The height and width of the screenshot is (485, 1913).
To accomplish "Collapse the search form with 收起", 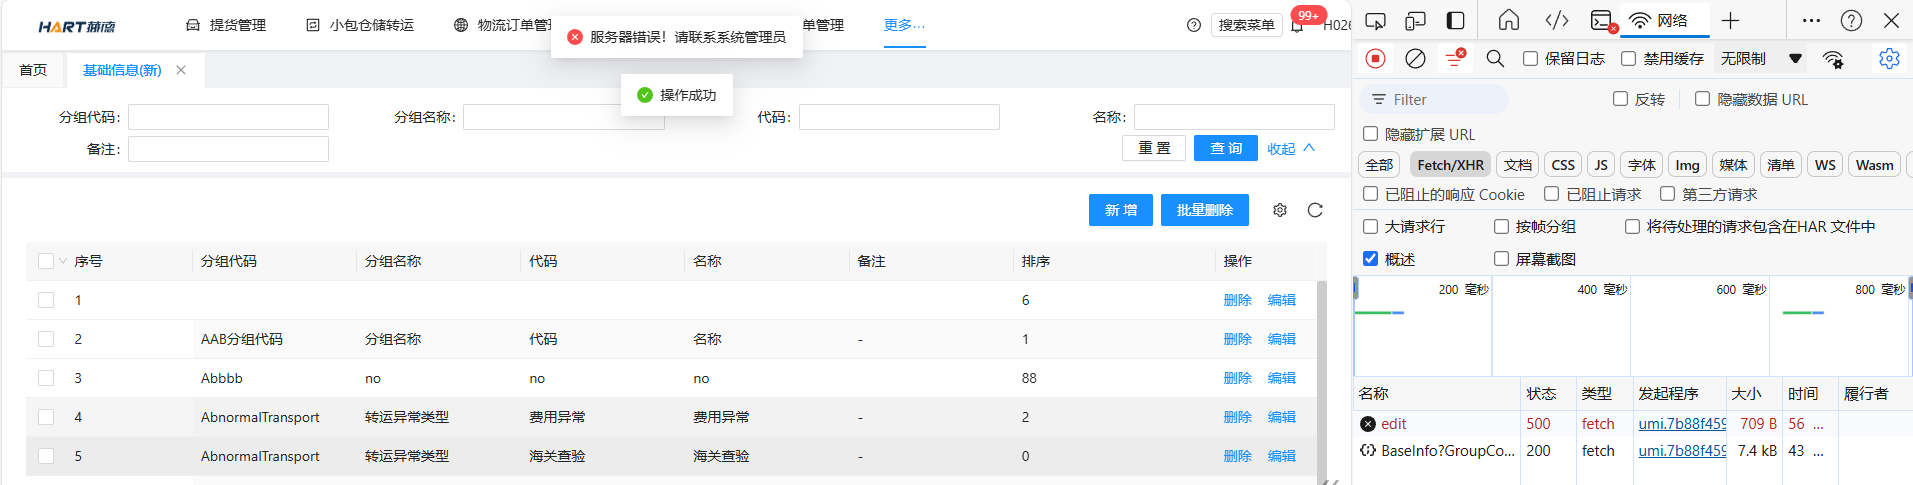I will [x=1290, y=149].
